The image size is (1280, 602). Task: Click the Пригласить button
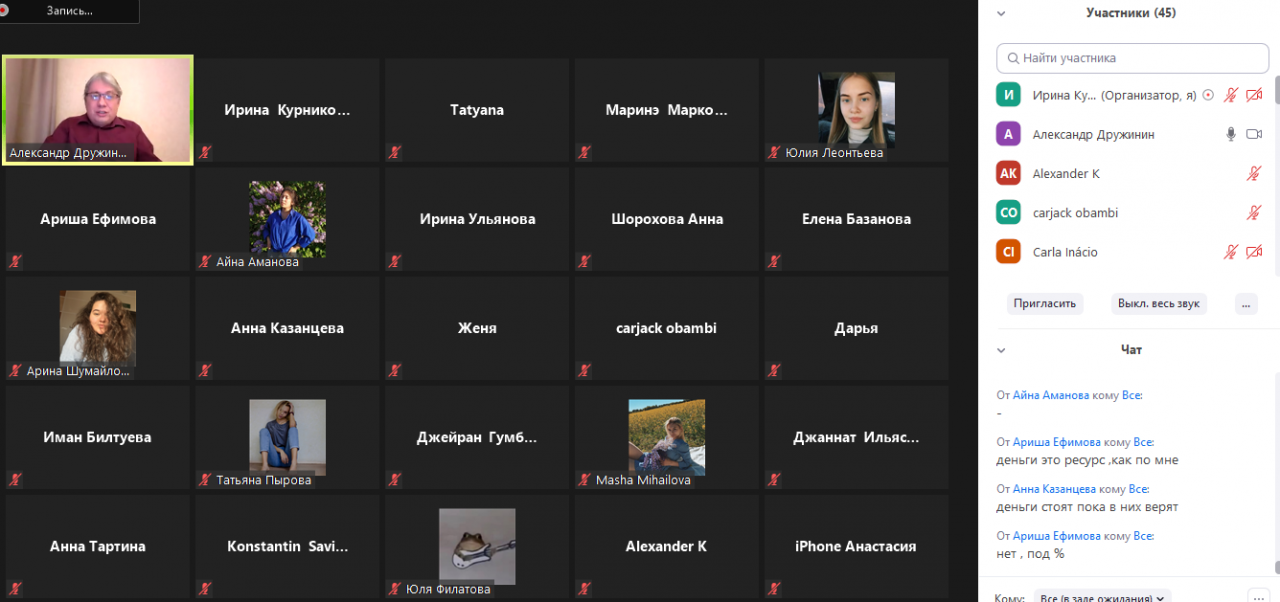coord(1045,304)
